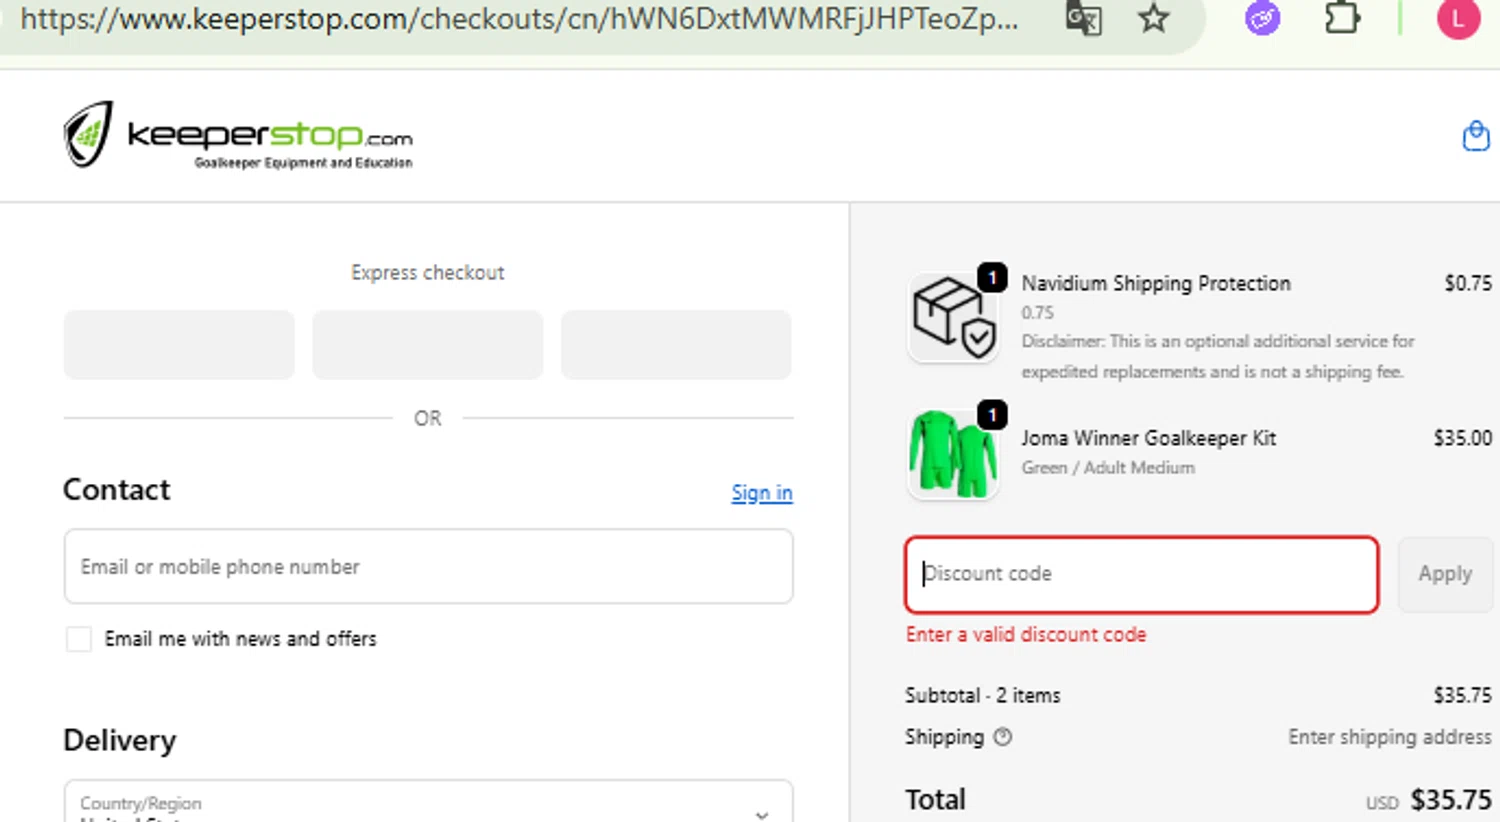The image size is (1500, 822).
Task: Click the keeperstop.com logo
Action: [x=238, y=135]
